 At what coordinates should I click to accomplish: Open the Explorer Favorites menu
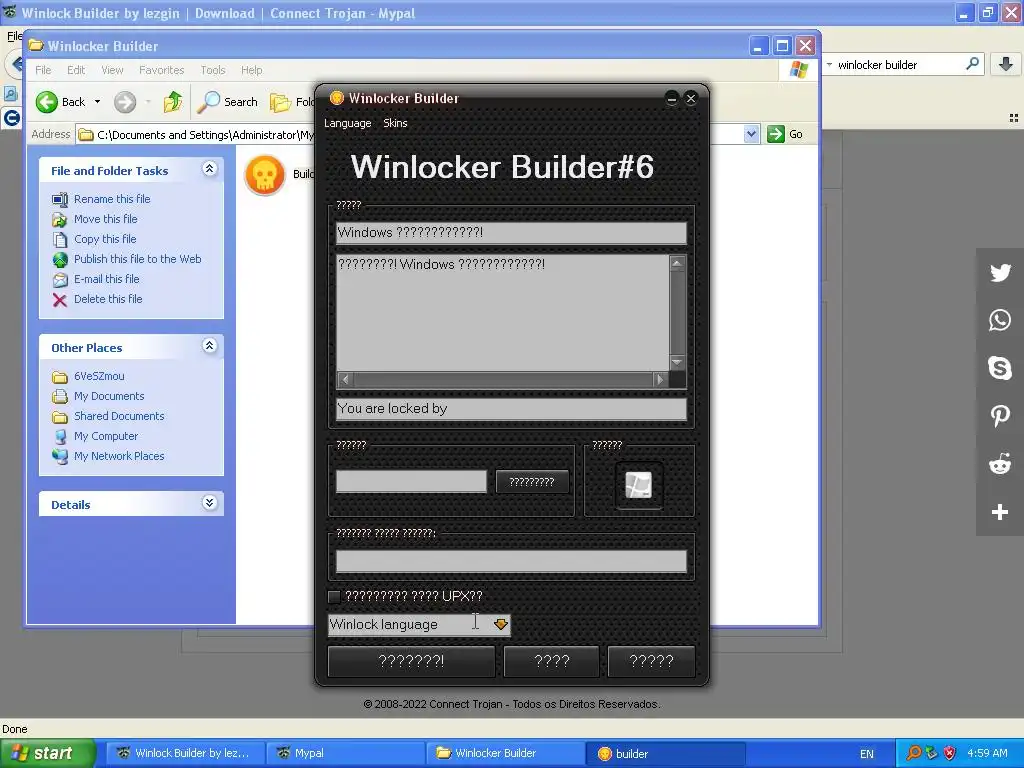[x=161, y=70]
